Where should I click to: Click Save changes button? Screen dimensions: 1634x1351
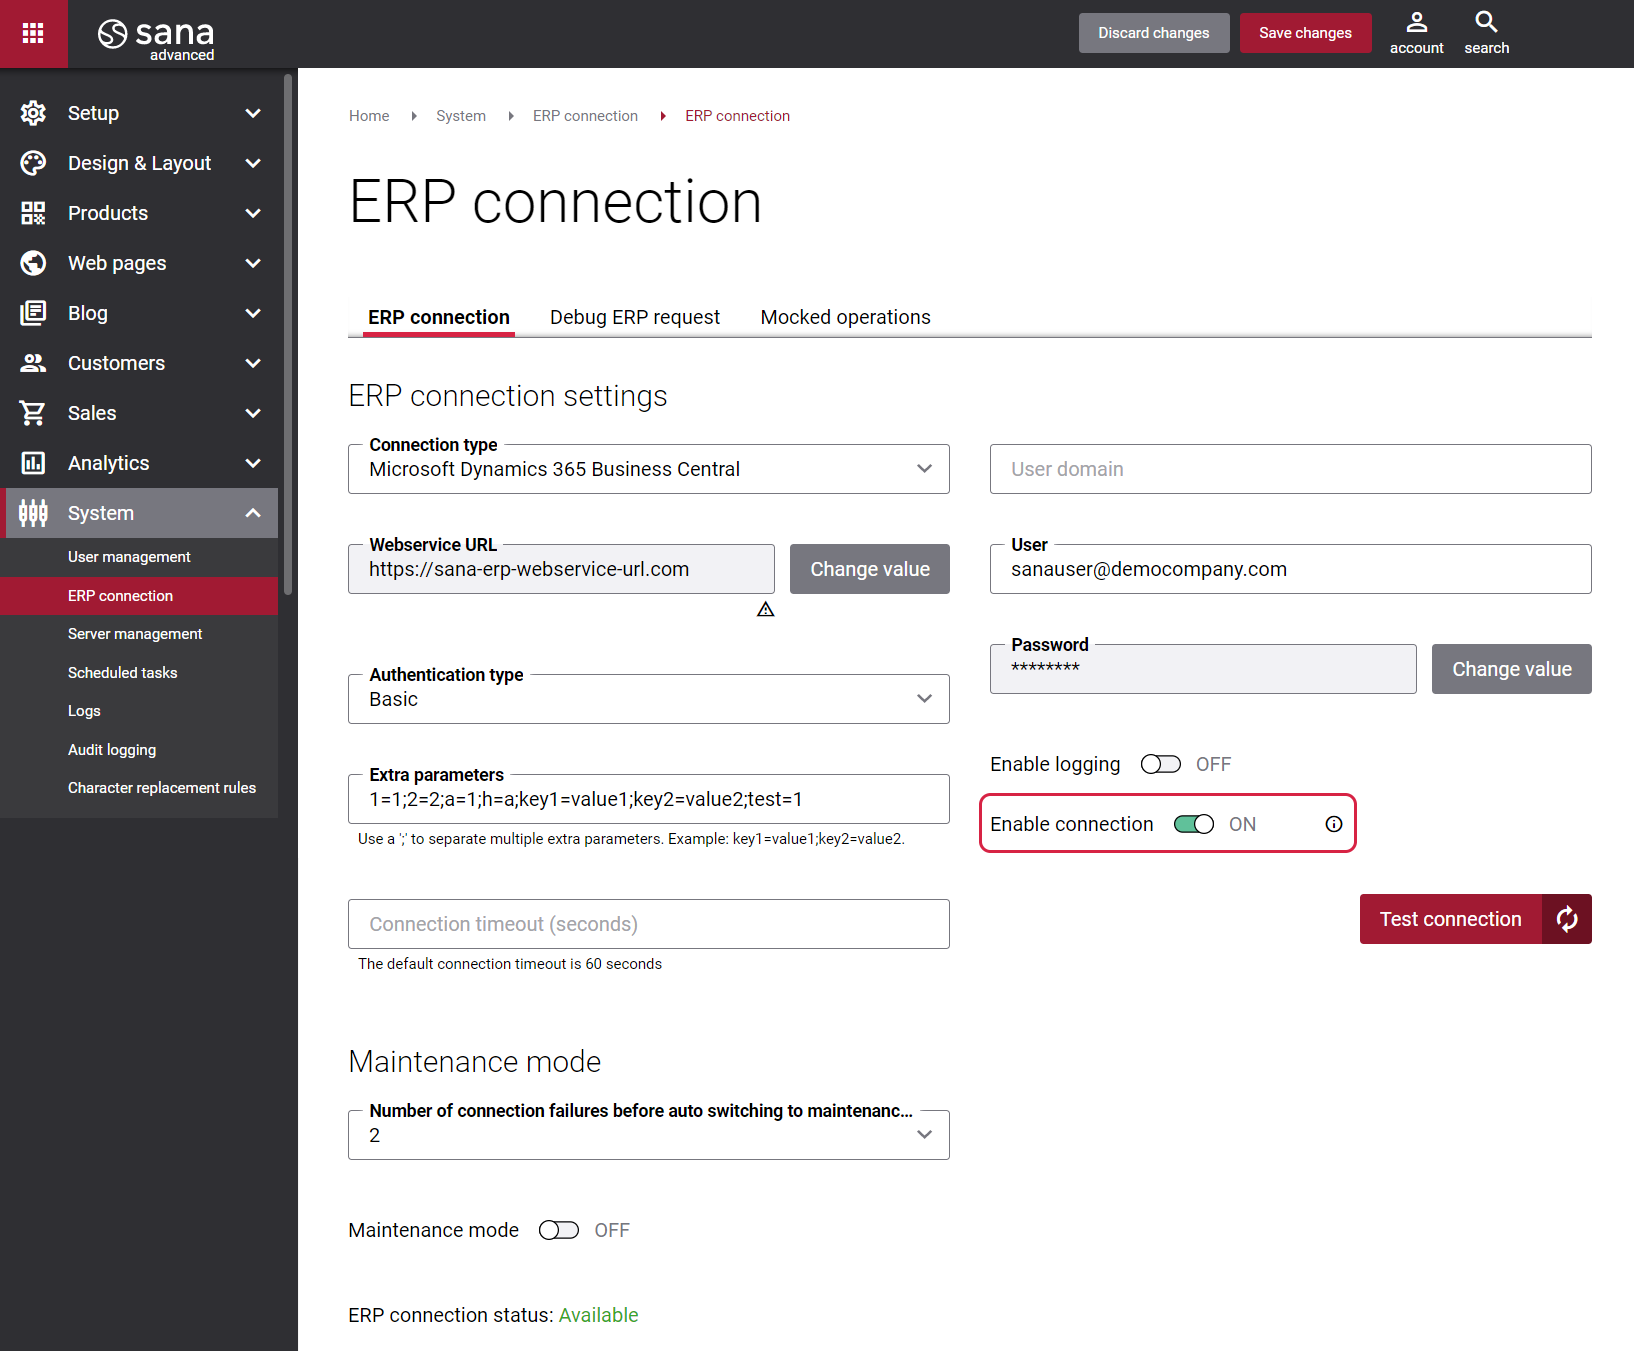click(1305, 33)
